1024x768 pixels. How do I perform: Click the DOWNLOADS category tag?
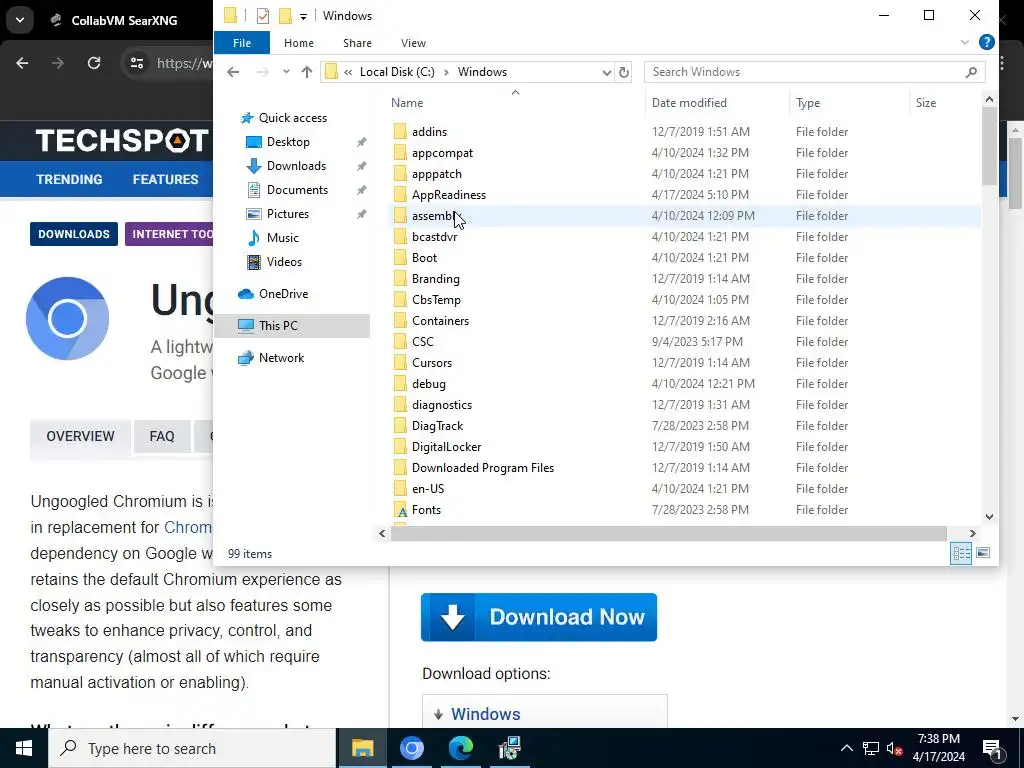point(74,234)
